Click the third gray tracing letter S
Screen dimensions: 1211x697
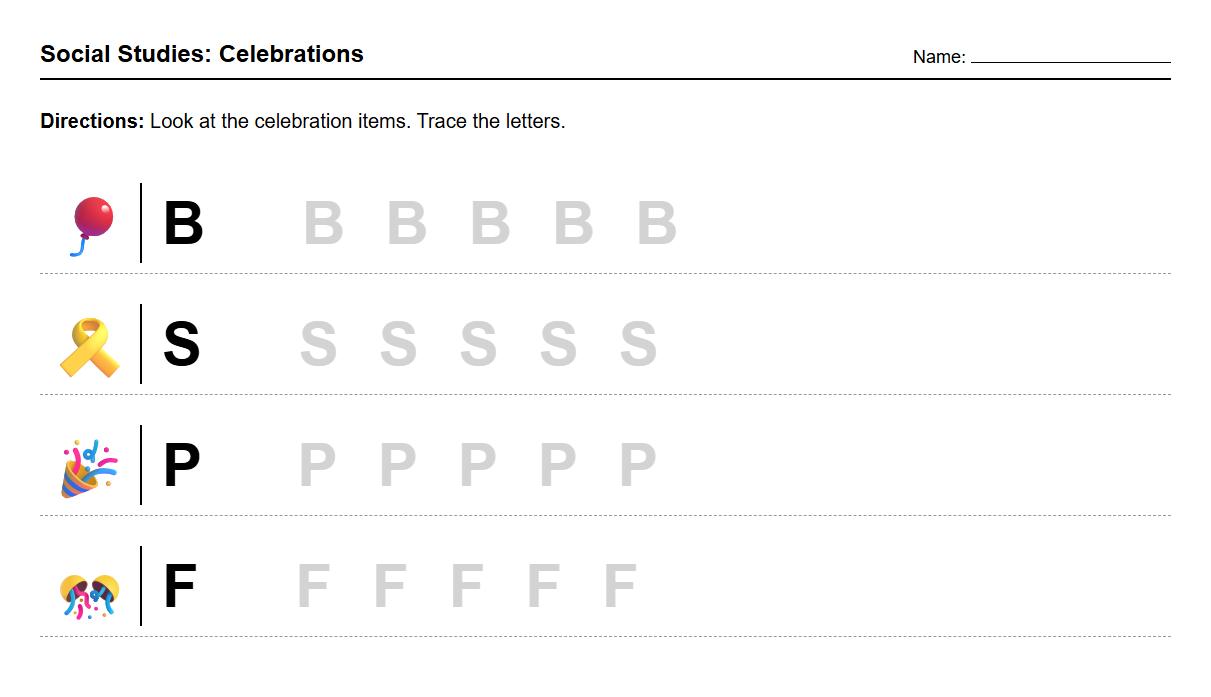coord(478,345)
